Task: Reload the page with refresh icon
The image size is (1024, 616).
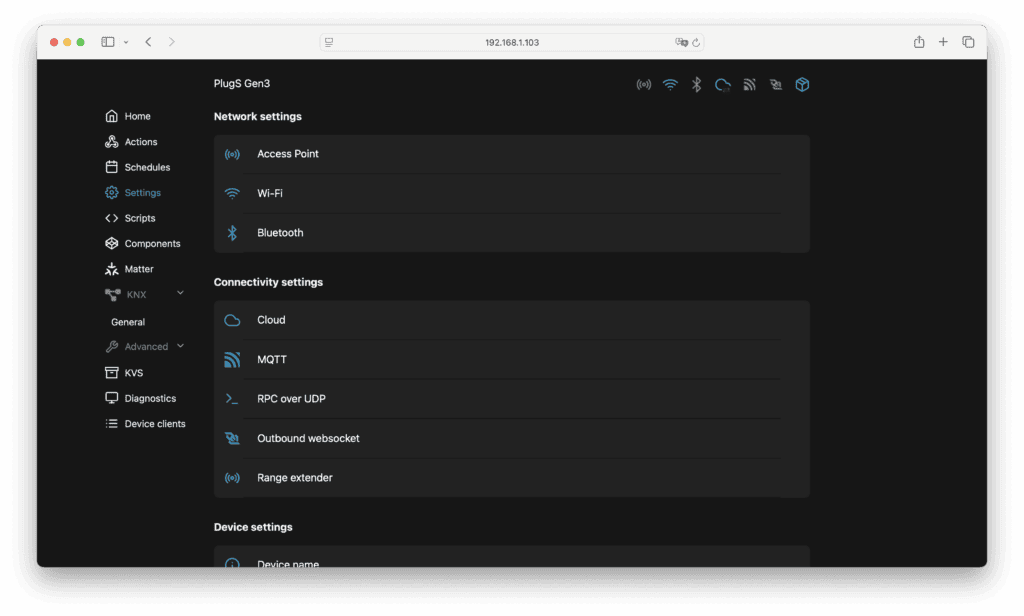Action: point(697,42)
